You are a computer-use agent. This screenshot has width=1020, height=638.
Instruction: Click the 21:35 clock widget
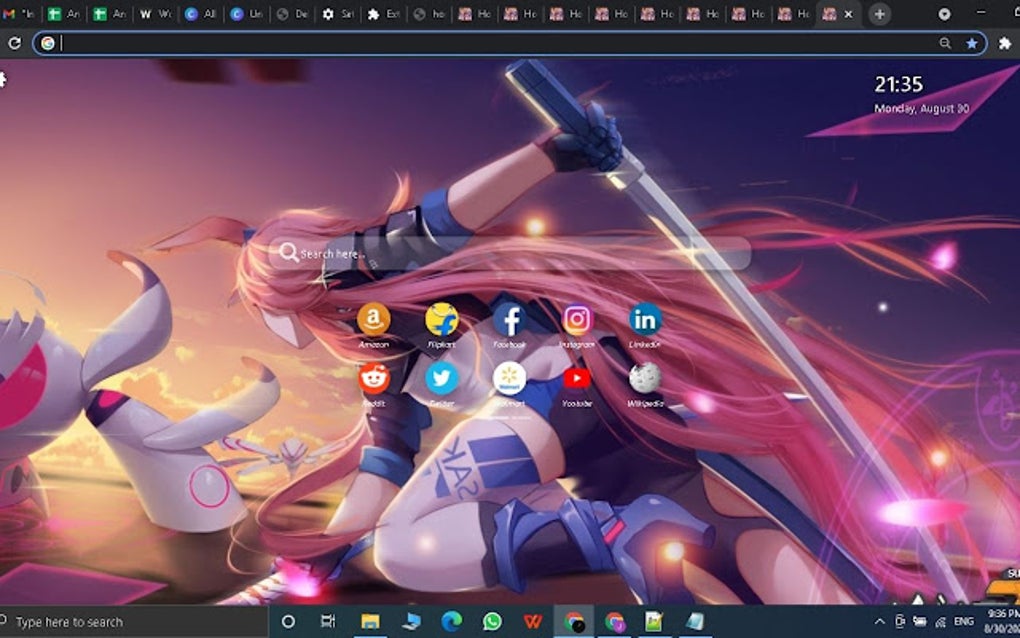click(898, 85)
